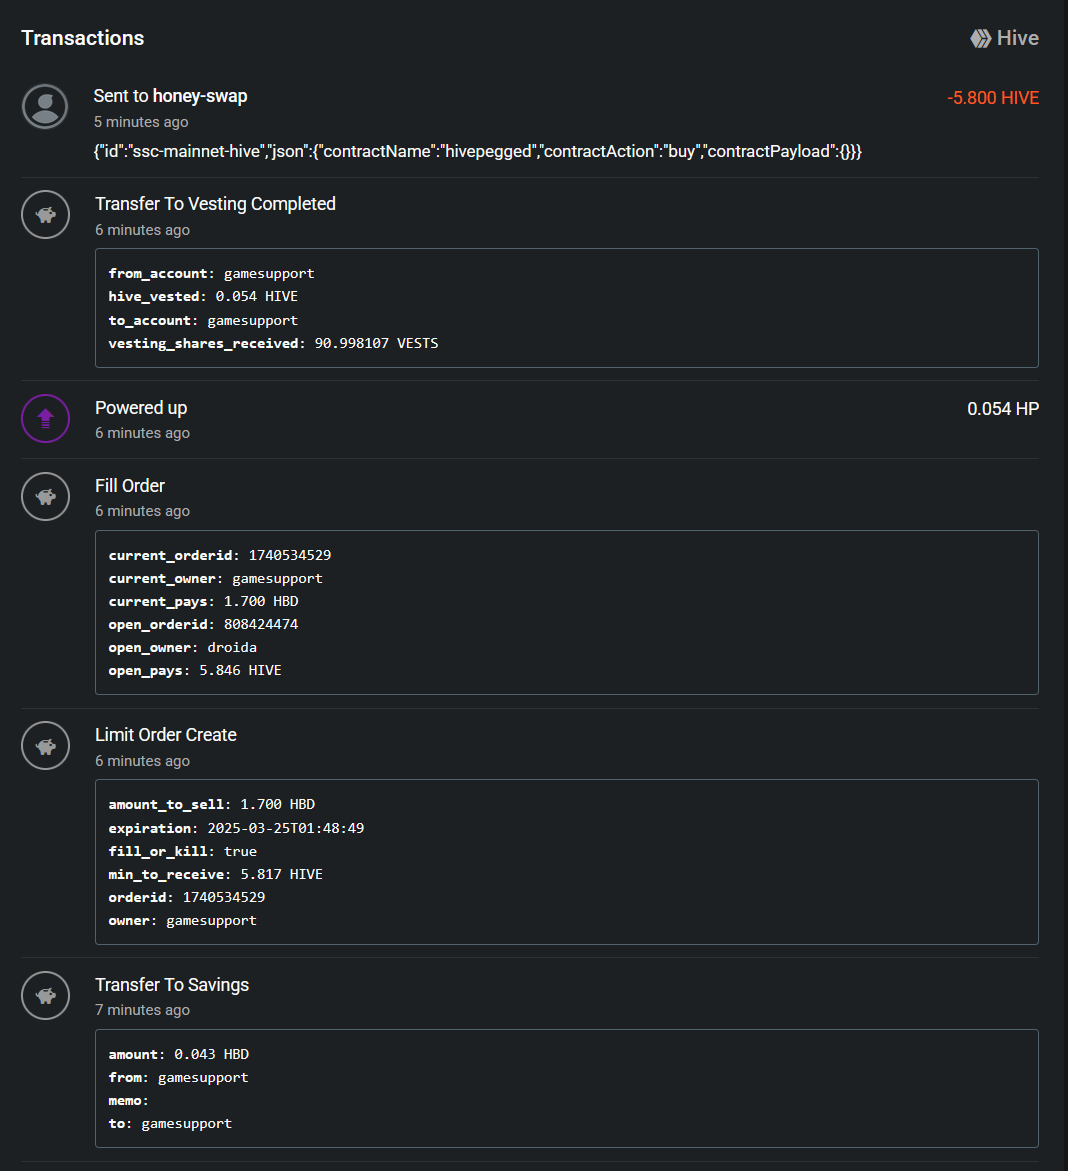Click the Hive logo icon
Screen dimensions: 1068x1171
coord(980,38)
